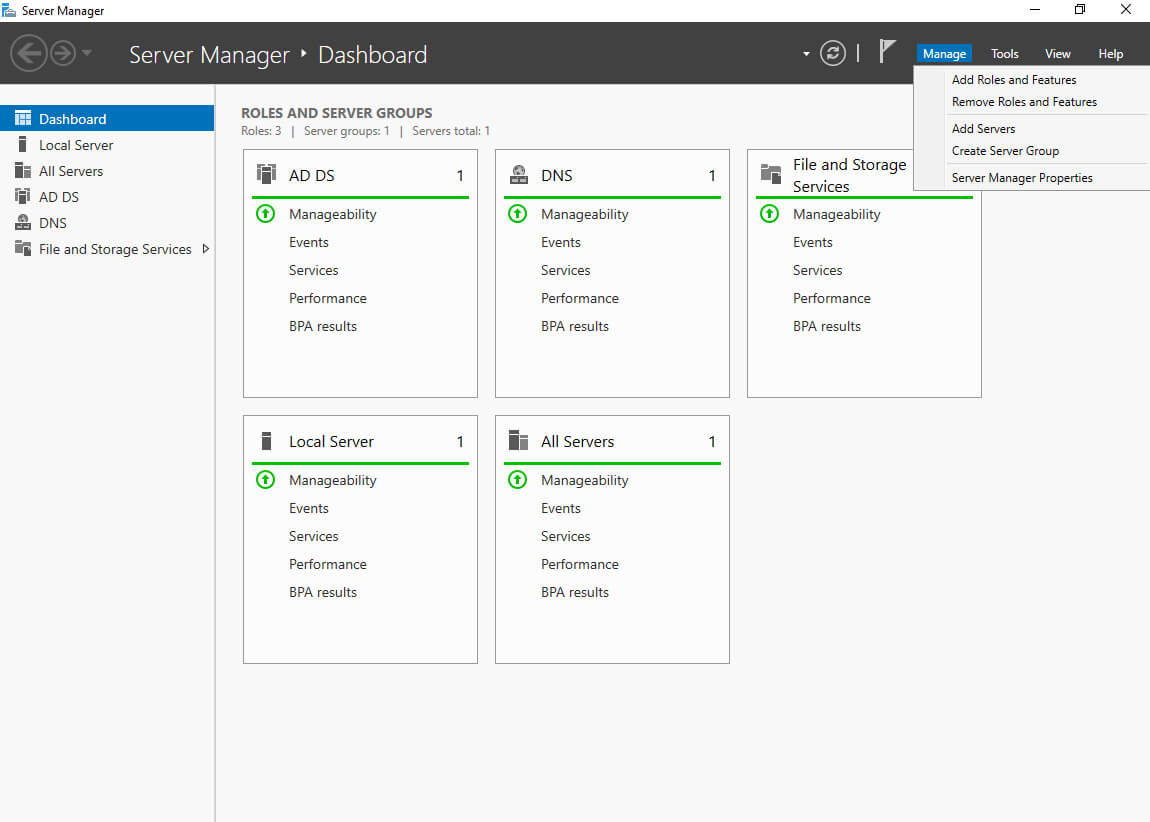Click the DNS tile header icon
Viewport: 1150px width, 822px height.
pyautogui.click(x=519, y=175)
